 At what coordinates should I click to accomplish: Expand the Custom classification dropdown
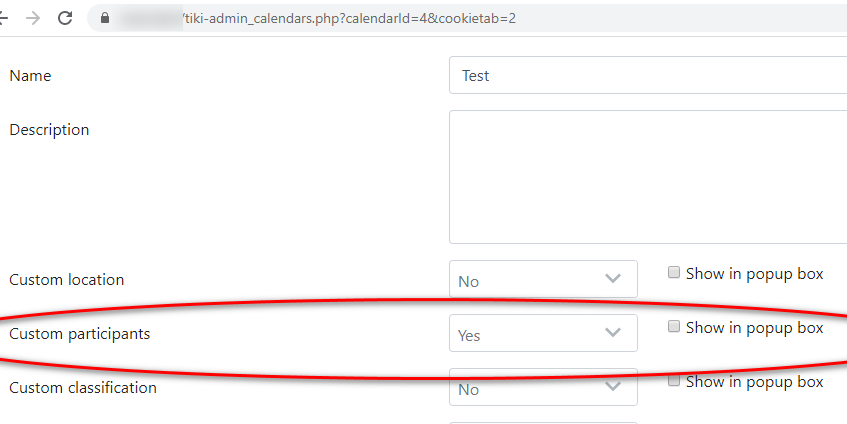pos(543,387)
